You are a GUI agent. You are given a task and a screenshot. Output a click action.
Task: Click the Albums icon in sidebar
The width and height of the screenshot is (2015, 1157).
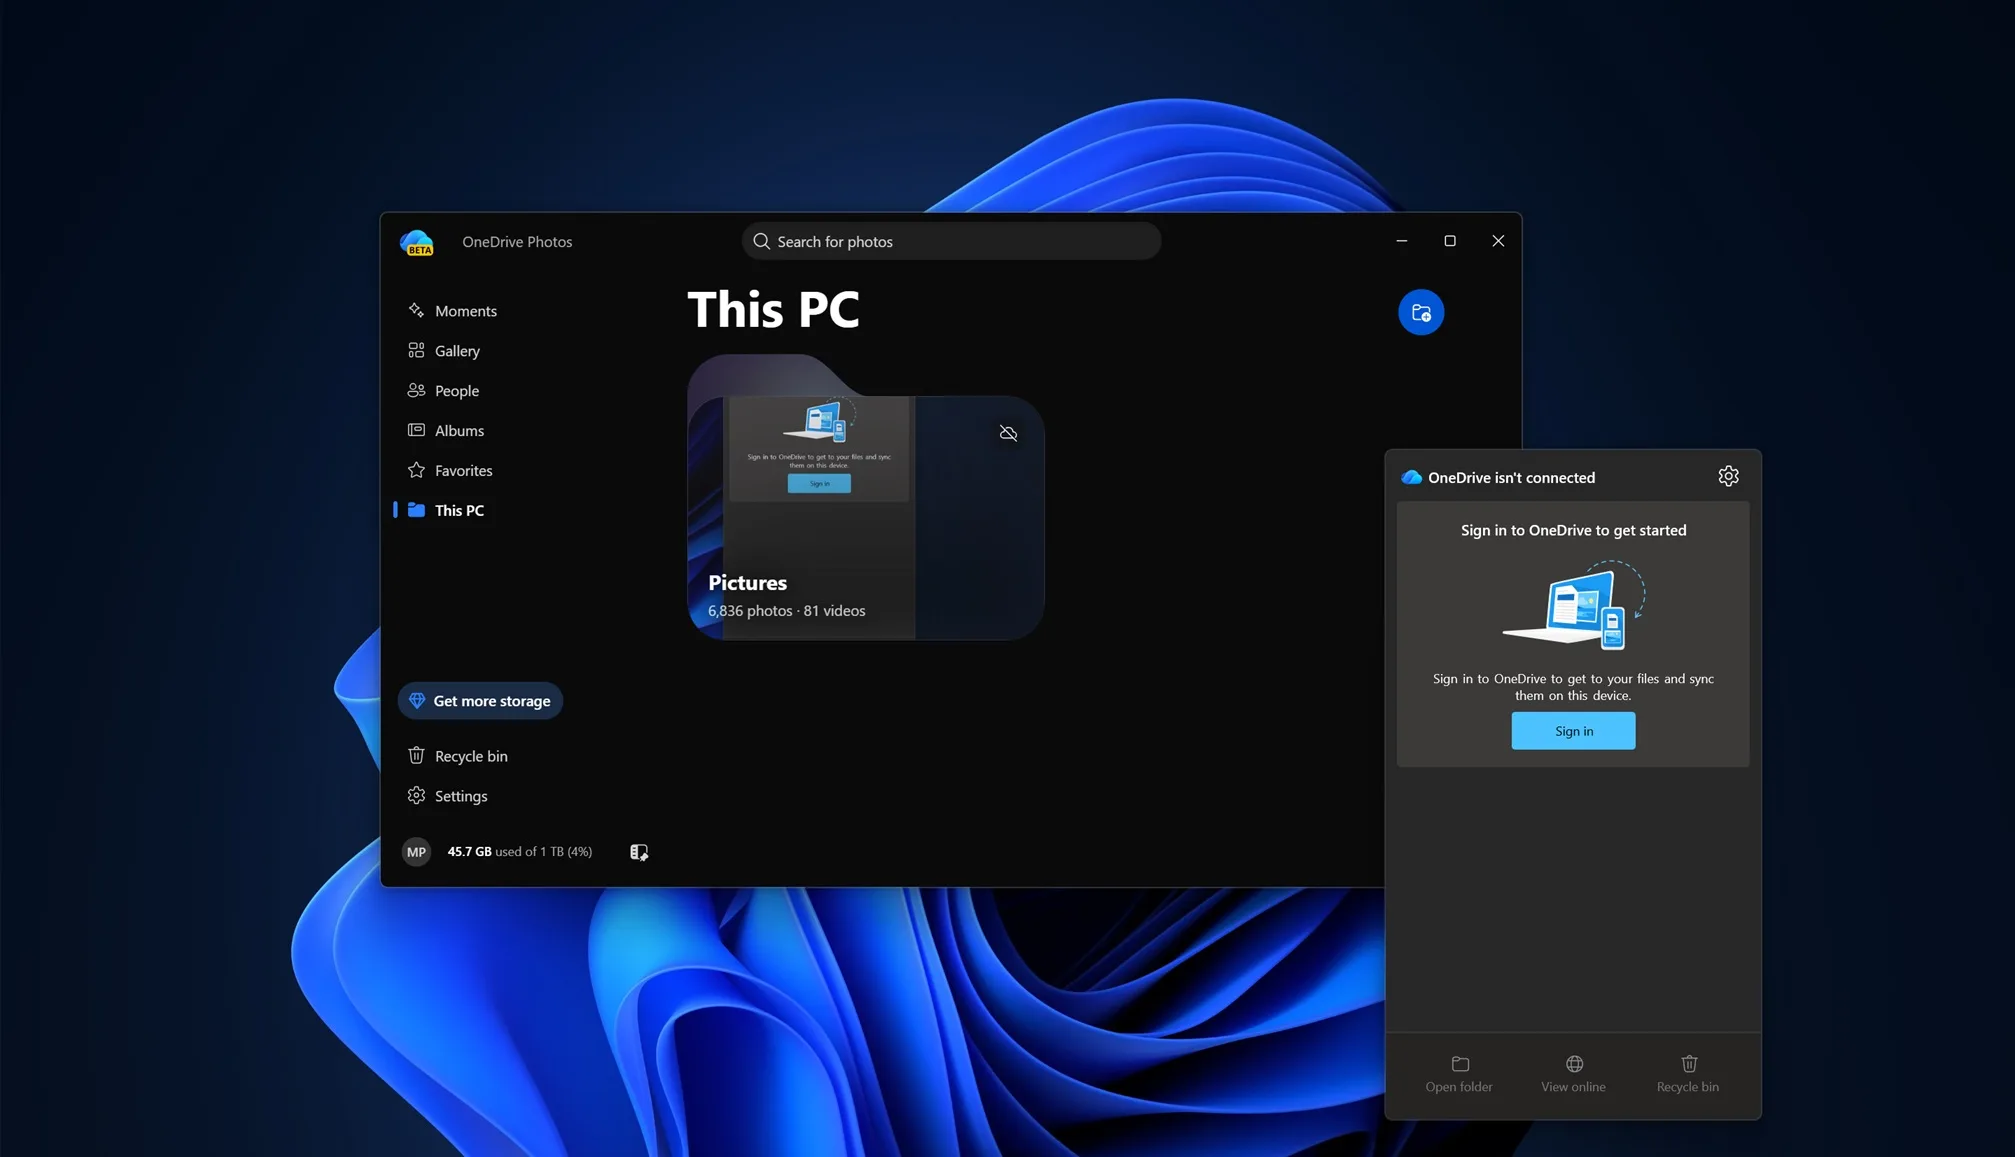(x=416, y=430)
